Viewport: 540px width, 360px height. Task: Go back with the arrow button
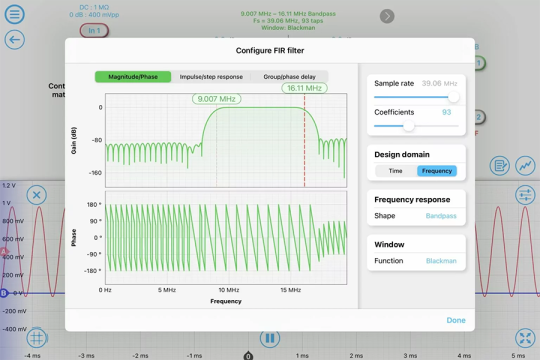(x=14, y=40)
